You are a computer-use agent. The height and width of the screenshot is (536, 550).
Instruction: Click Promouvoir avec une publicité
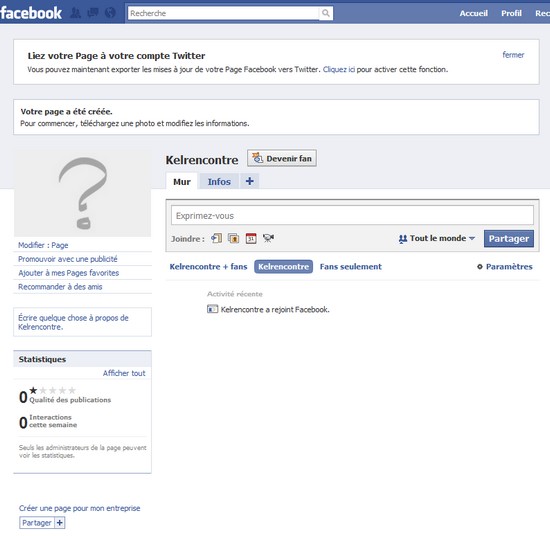click(68, 259)
